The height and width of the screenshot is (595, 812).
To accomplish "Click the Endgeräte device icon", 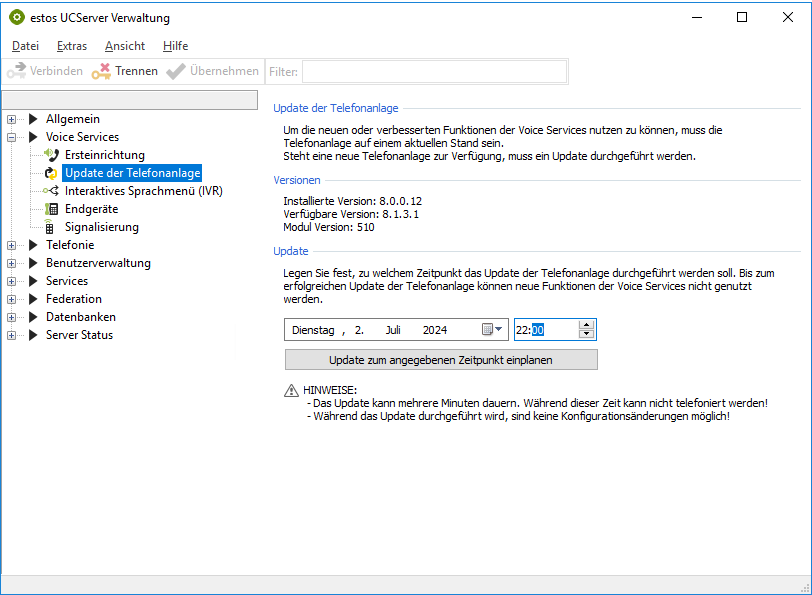I will (52, 209).
